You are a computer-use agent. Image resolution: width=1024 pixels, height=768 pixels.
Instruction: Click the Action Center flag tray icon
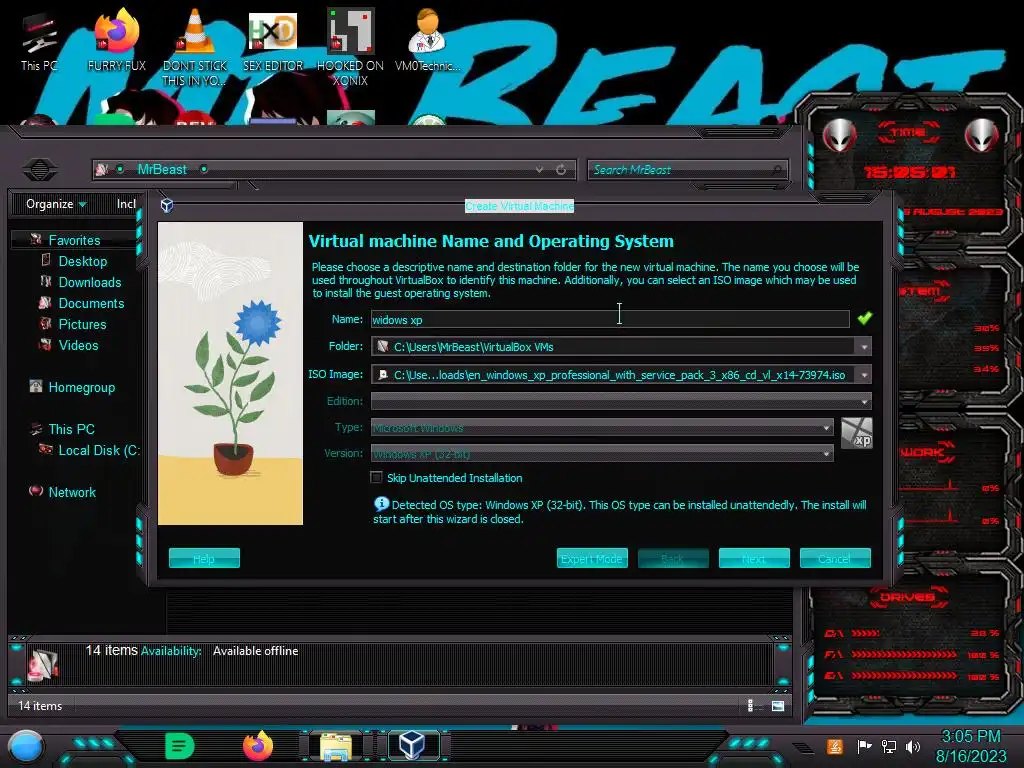pos(864,746)
